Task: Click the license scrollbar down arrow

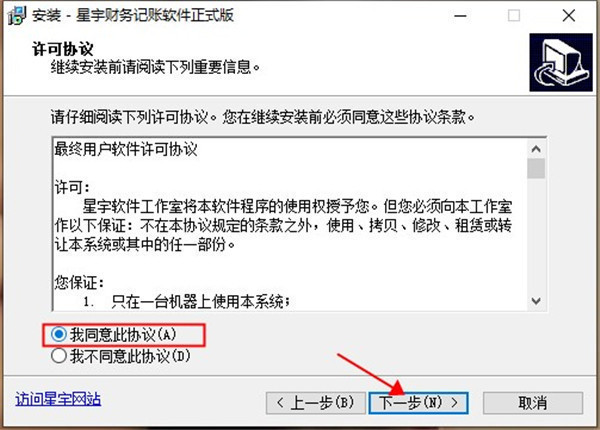Action: [x=536, y=301]
